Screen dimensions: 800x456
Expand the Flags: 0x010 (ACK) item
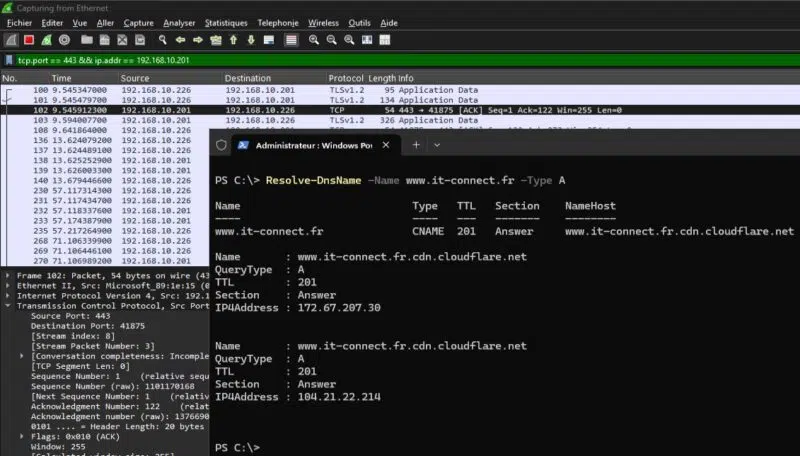tap(21, 437)
